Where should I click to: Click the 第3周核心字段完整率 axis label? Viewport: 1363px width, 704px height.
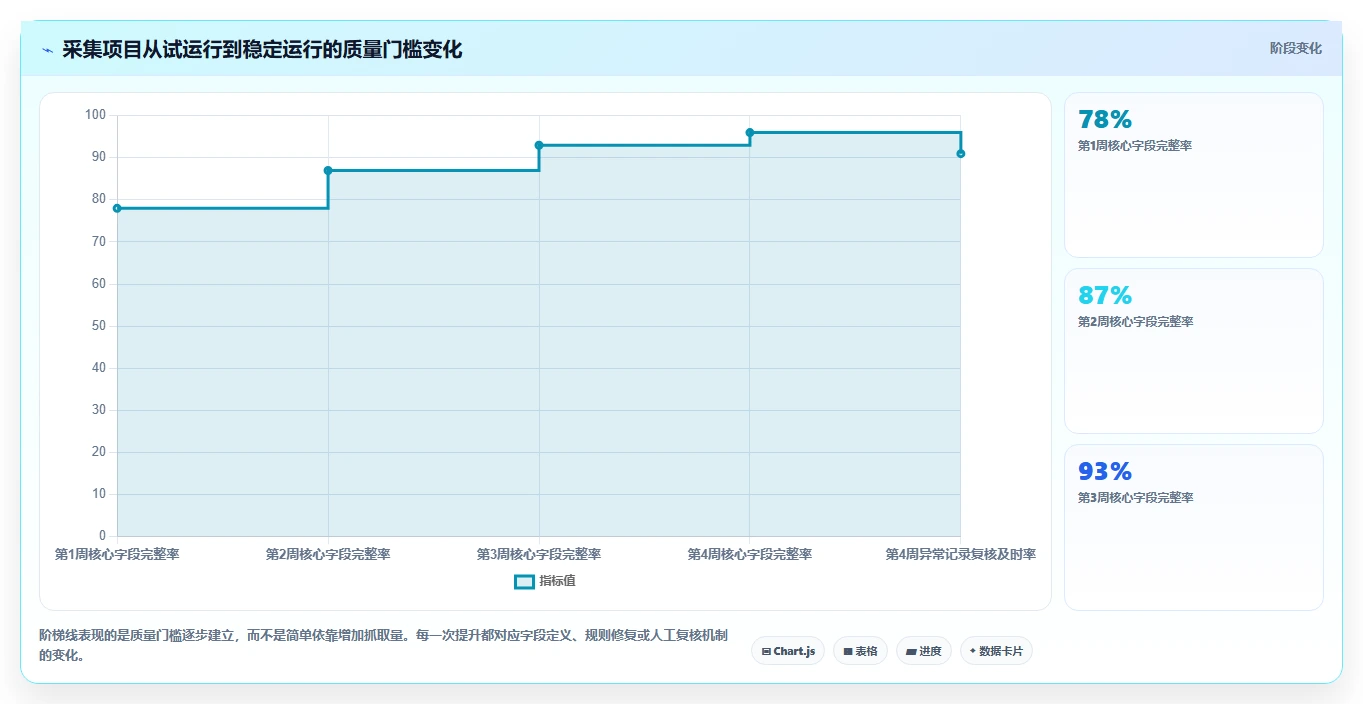point(539,554)
